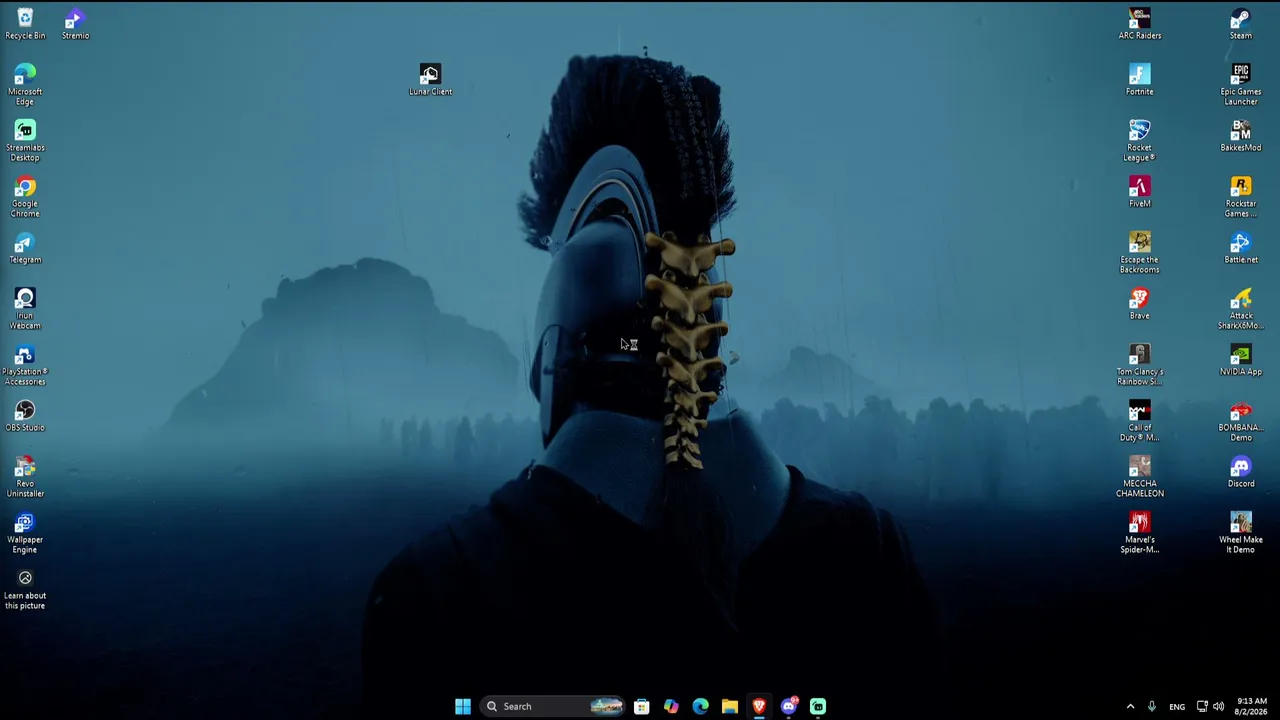Select the Wheel Make It Demo shortcut
Image resolution: width=1280 pixels, height=720 pixels.
pos(1241,533)
